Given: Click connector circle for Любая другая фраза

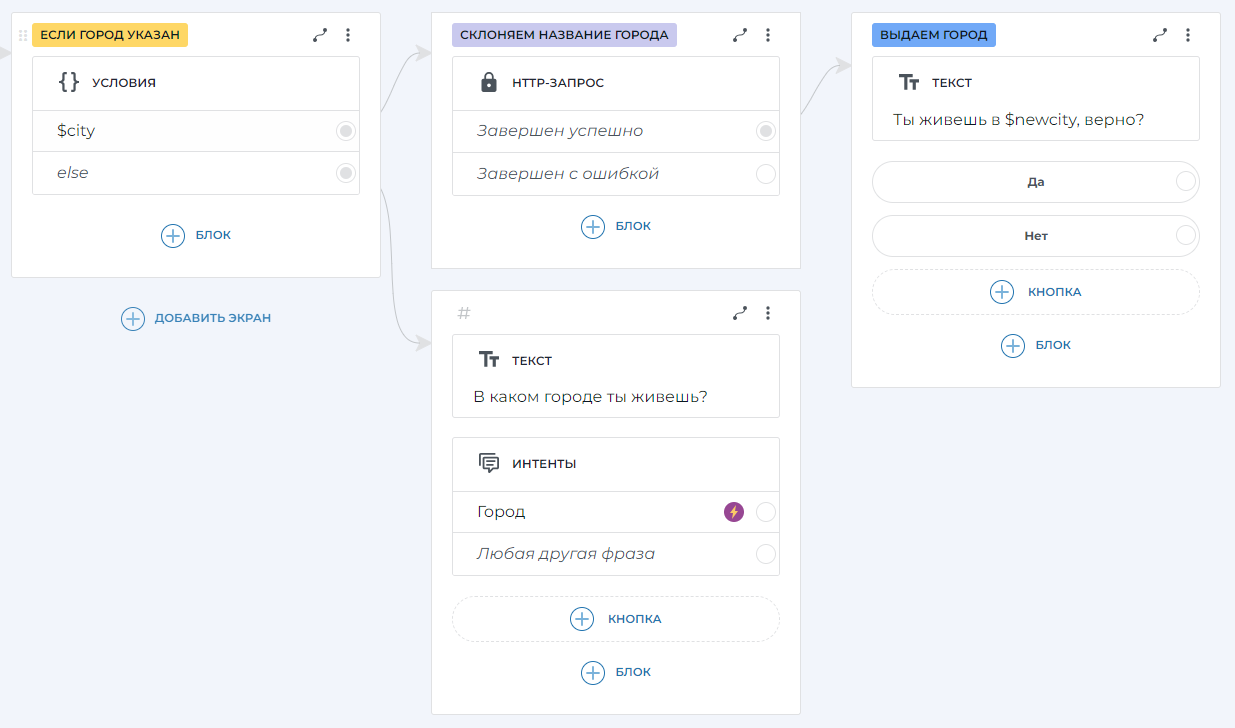Looking at the screenshot, I should pyautogui.click(x=766, y=554).
